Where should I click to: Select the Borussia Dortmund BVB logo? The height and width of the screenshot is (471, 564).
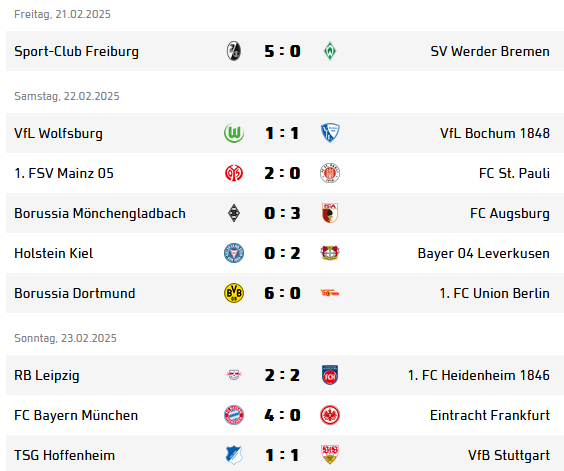pos(234,293)
